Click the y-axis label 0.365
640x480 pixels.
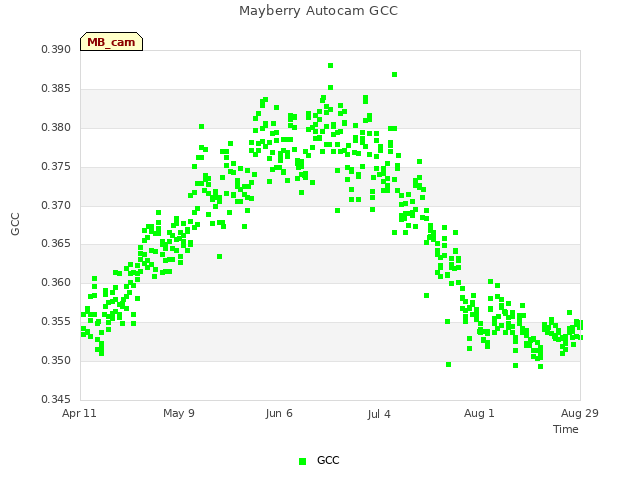[x=56, y=244]
